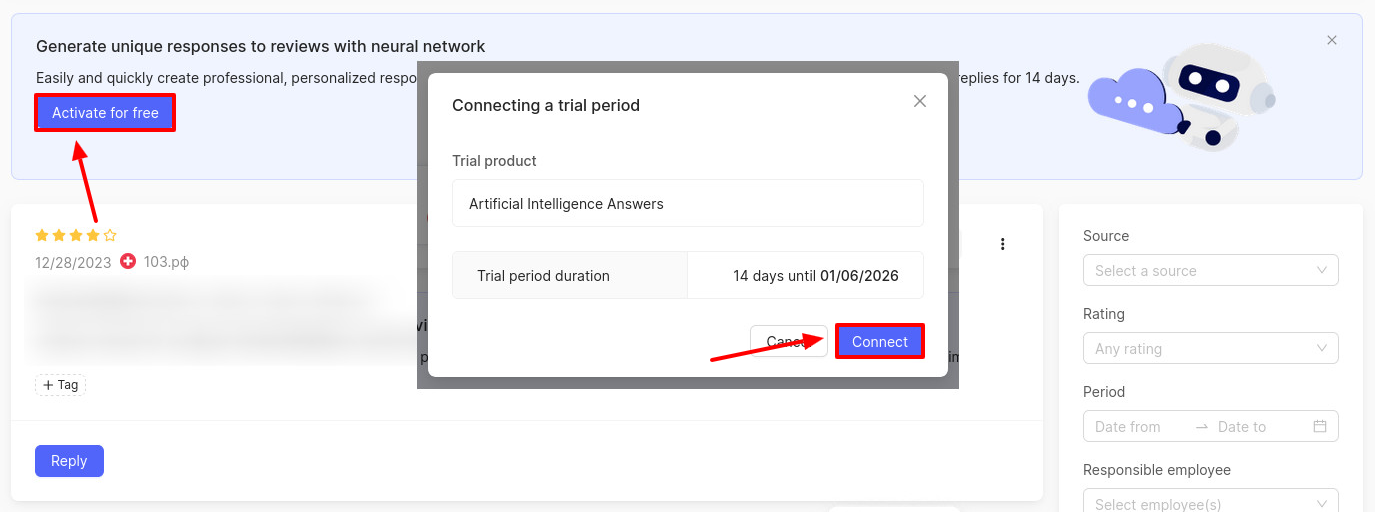Click the robot illustration in banner
The width and height of the screenshot is (1375, 512).
tap(1212, 95)
